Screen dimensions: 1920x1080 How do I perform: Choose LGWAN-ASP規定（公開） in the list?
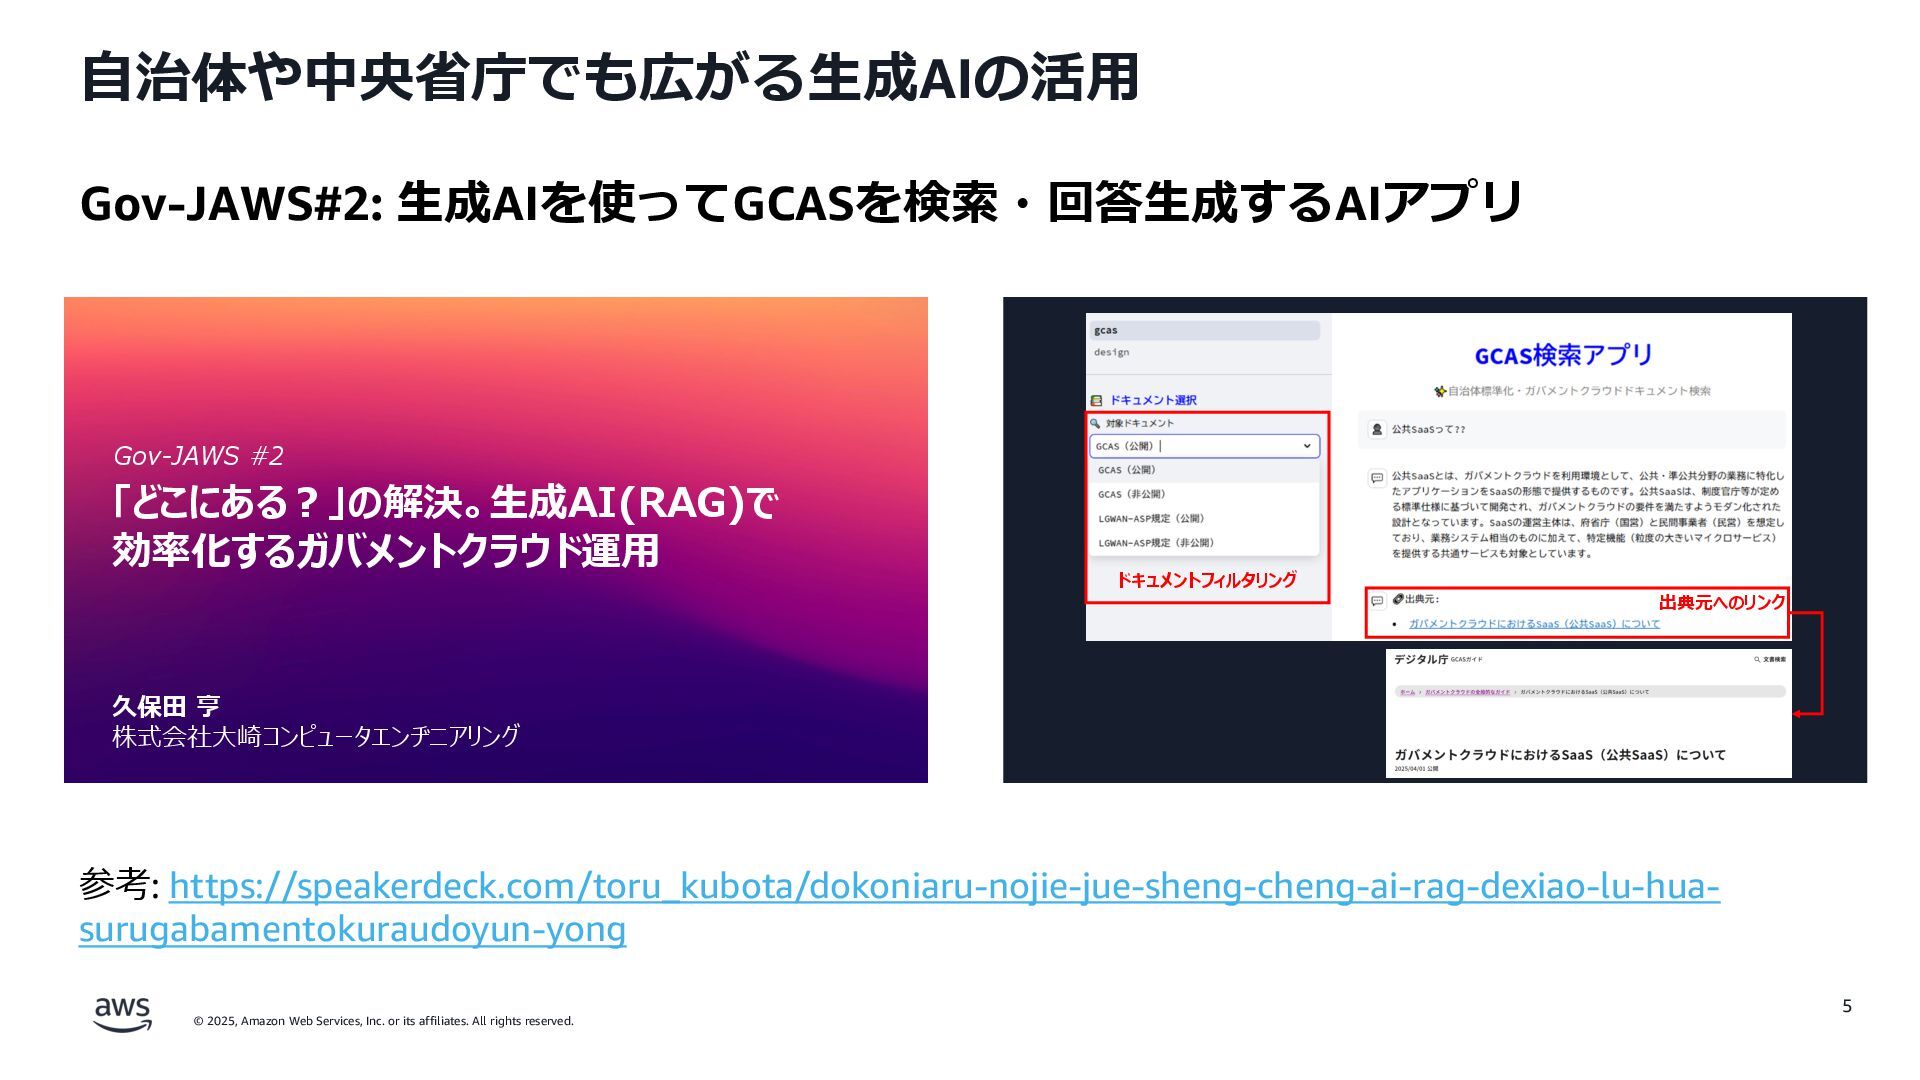pyautogui.click(x=1204, y=518)
